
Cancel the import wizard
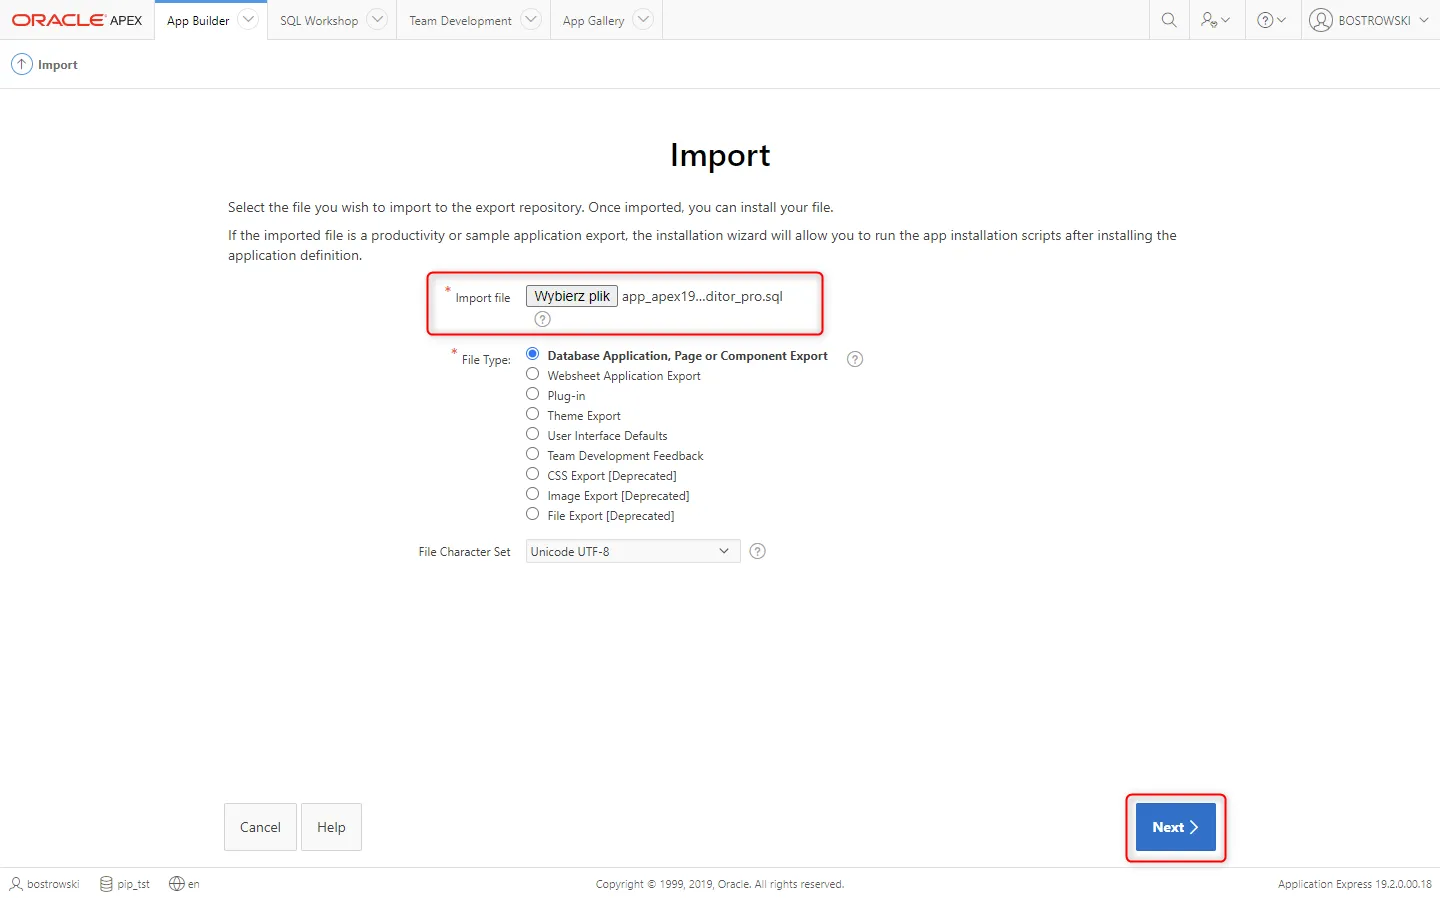point(260,827)
